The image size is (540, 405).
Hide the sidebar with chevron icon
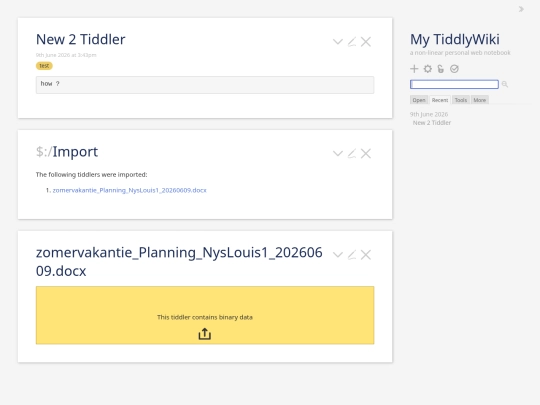click(521, 9)
